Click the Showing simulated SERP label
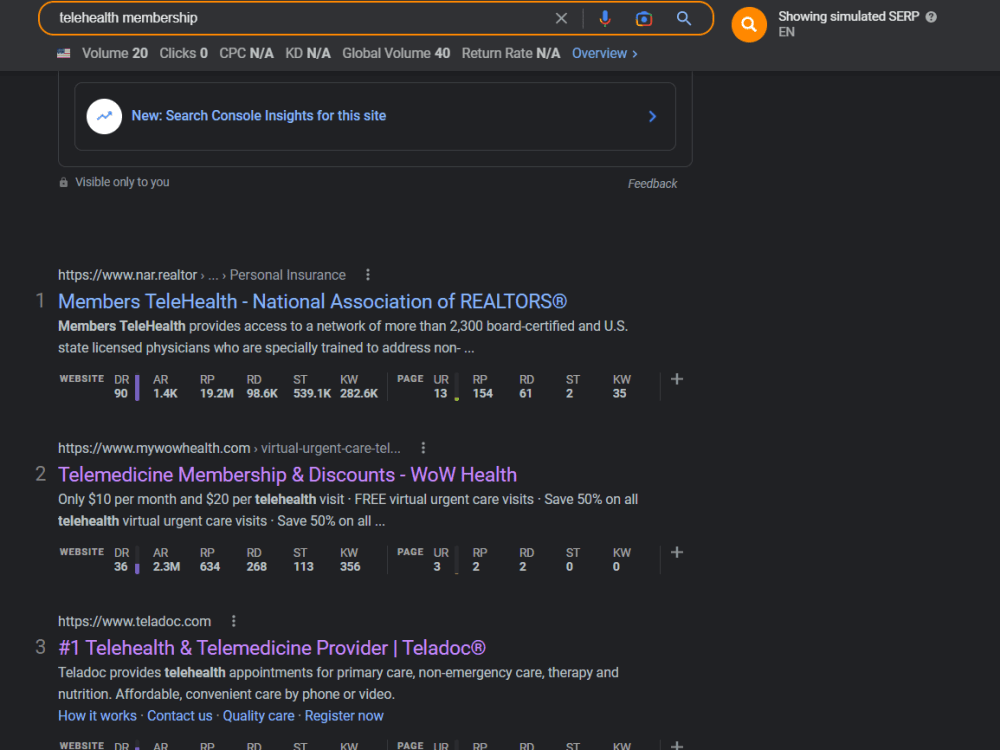This screenshot has width=1000, height=750. pyautogui.click(x=849, y=17)
